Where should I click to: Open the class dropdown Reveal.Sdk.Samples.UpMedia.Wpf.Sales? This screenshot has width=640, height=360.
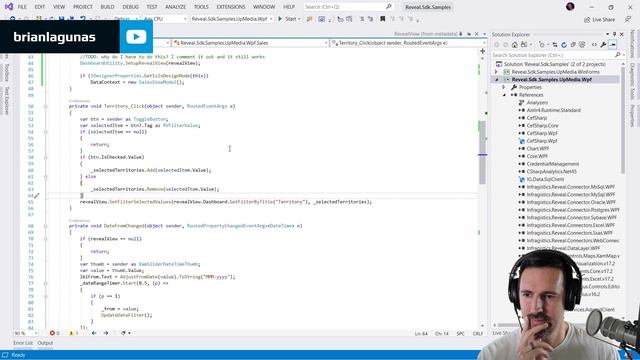[x=250, y=42]
